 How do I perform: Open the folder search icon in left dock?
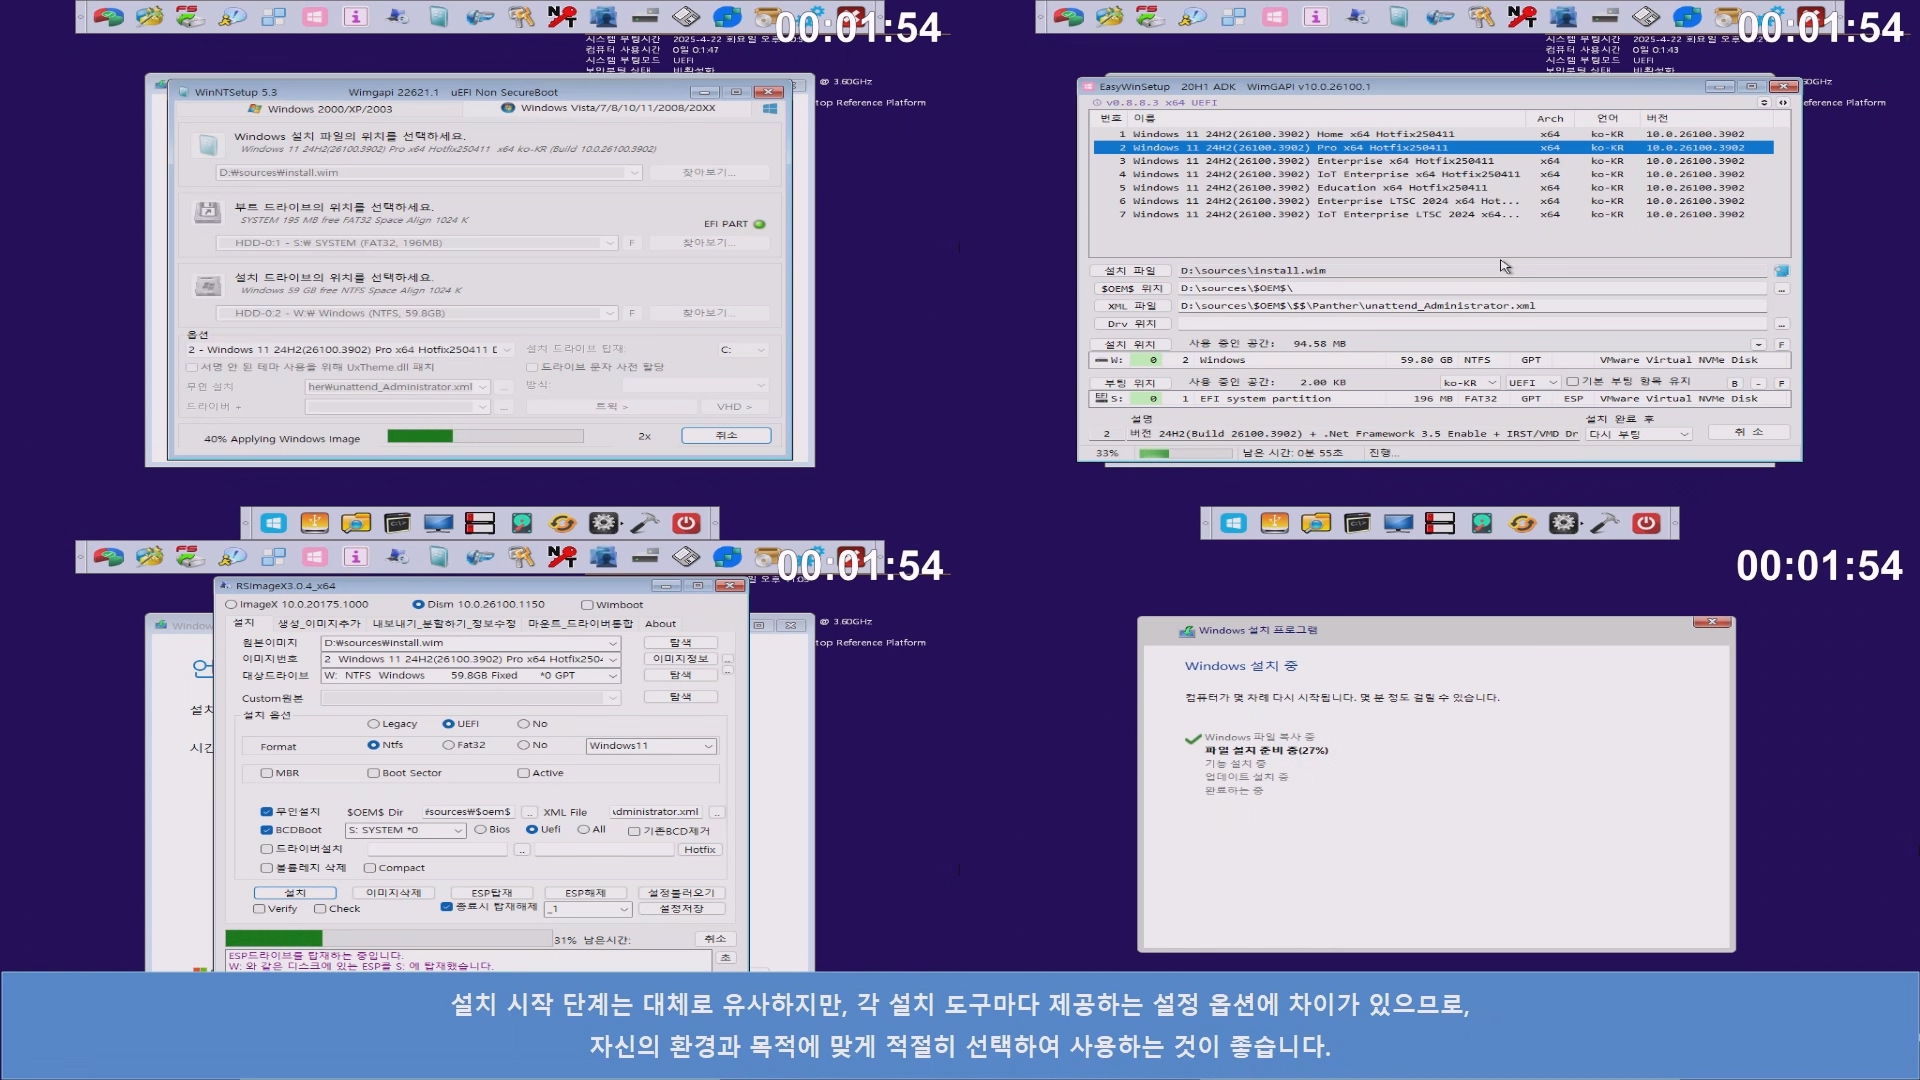tap(356, 523)
